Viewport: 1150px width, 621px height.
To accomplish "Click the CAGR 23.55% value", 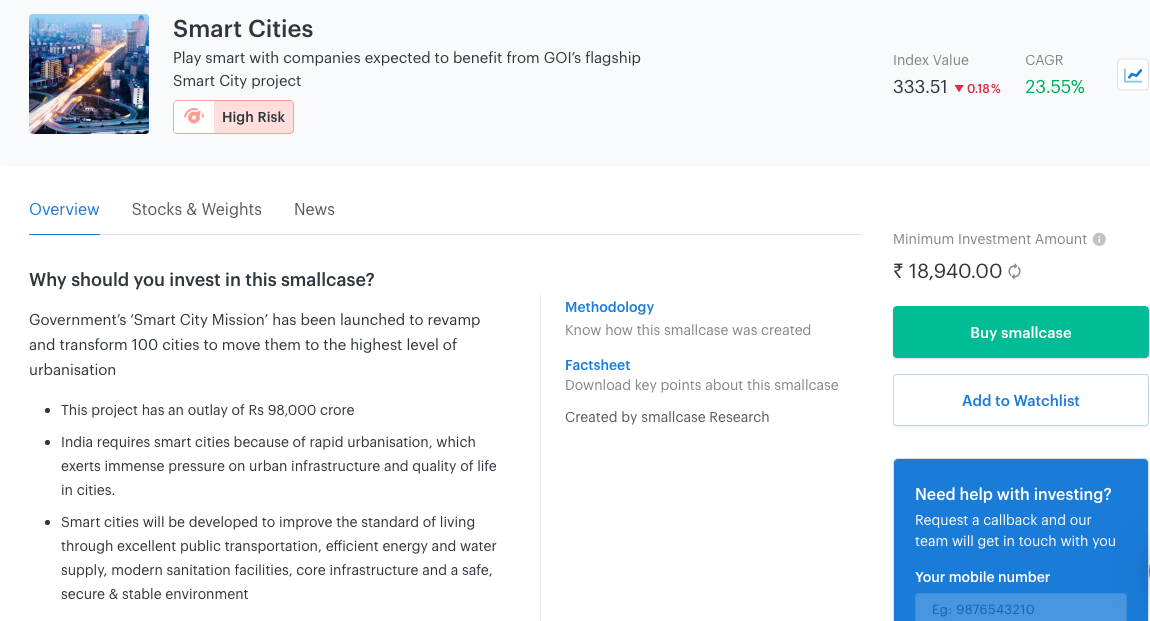I will point(1054,87).
